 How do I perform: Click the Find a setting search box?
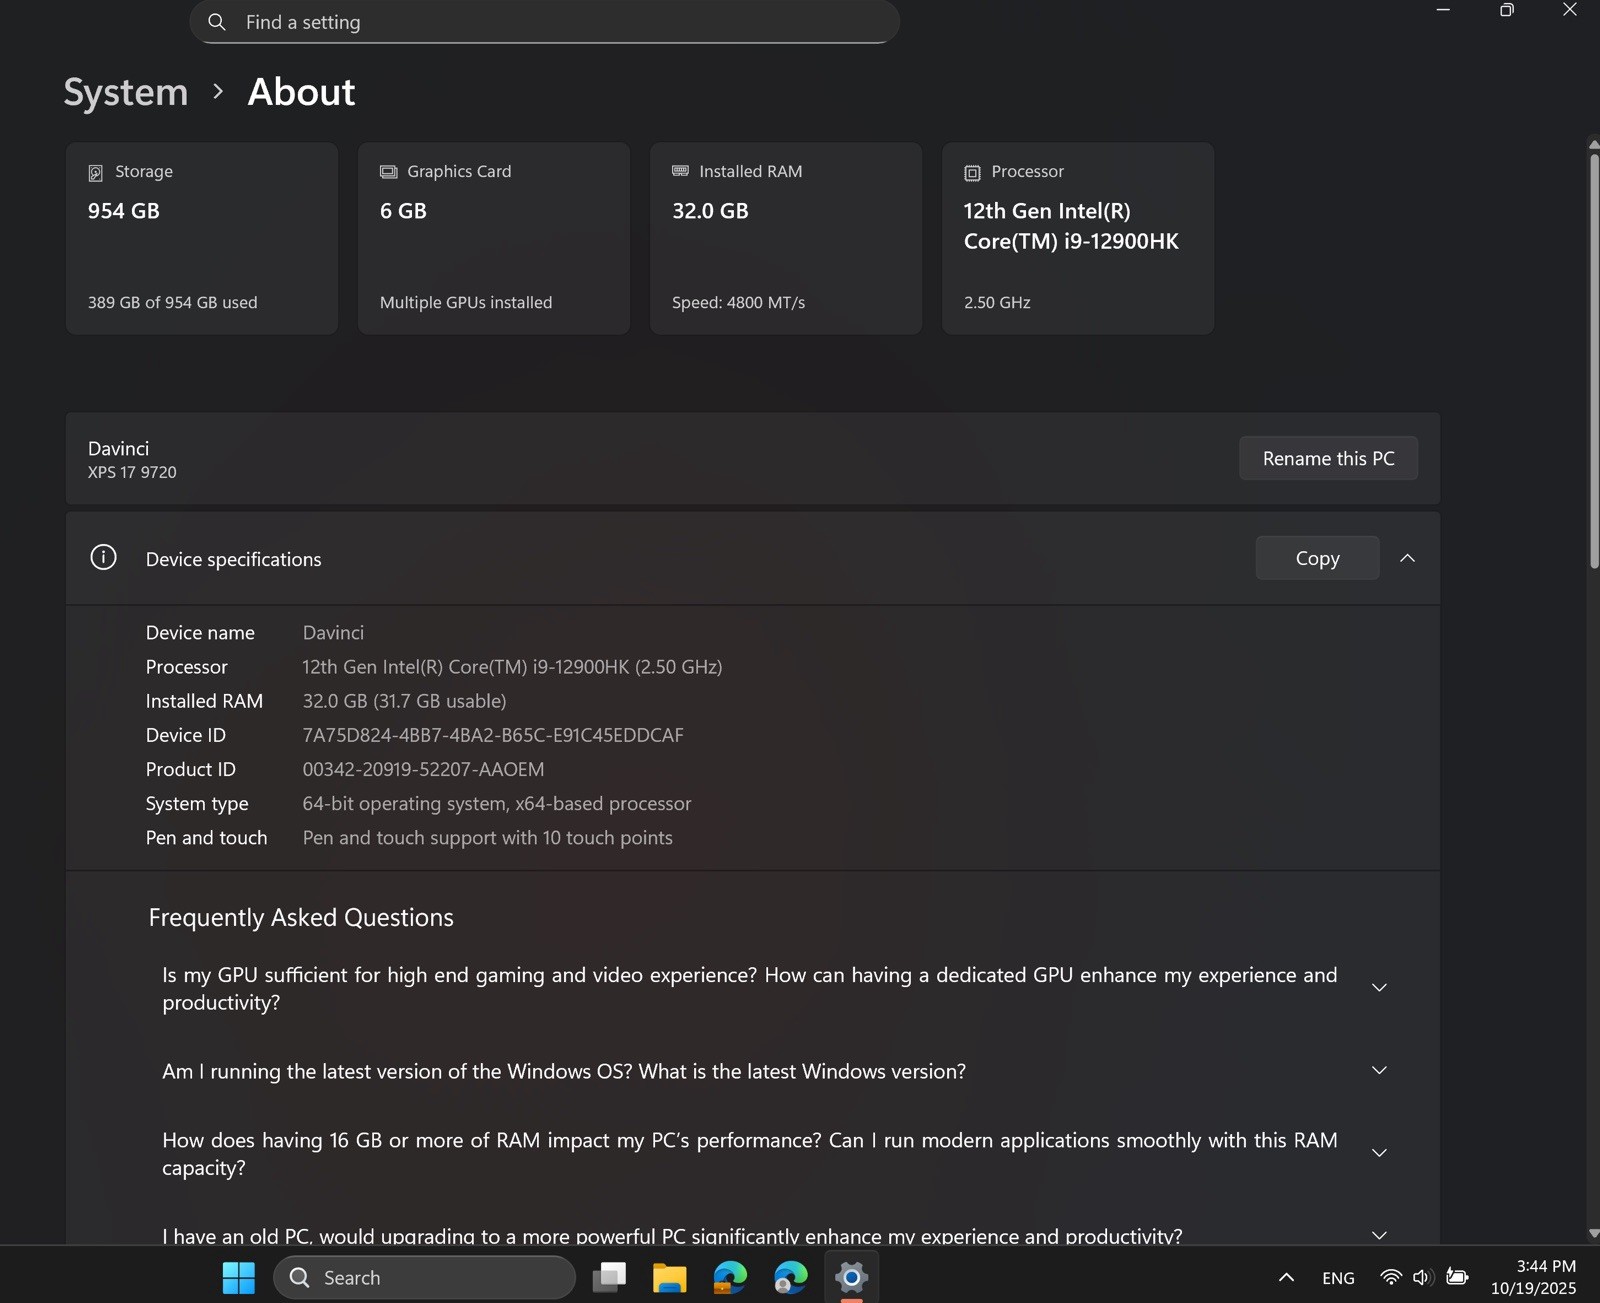tap(544, 22)
